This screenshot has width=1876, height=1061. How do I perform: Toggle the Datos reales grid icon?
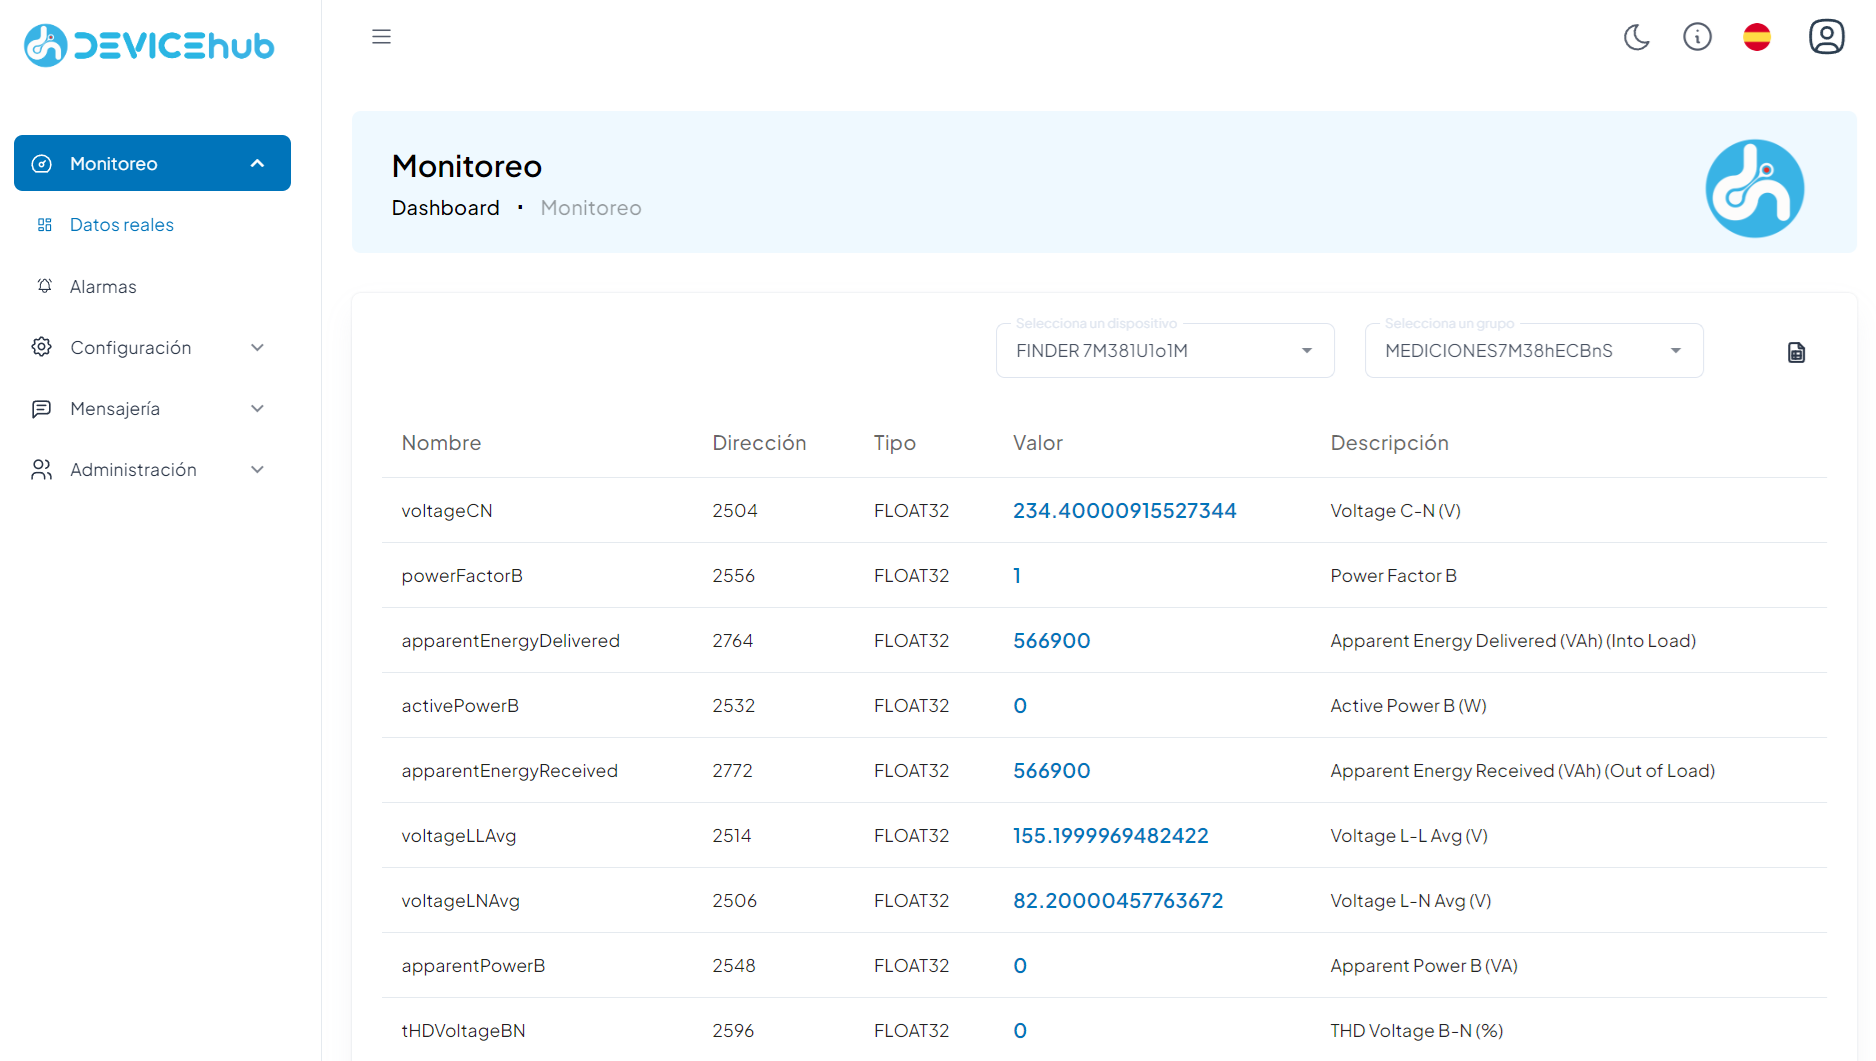[x=44, y=224]
